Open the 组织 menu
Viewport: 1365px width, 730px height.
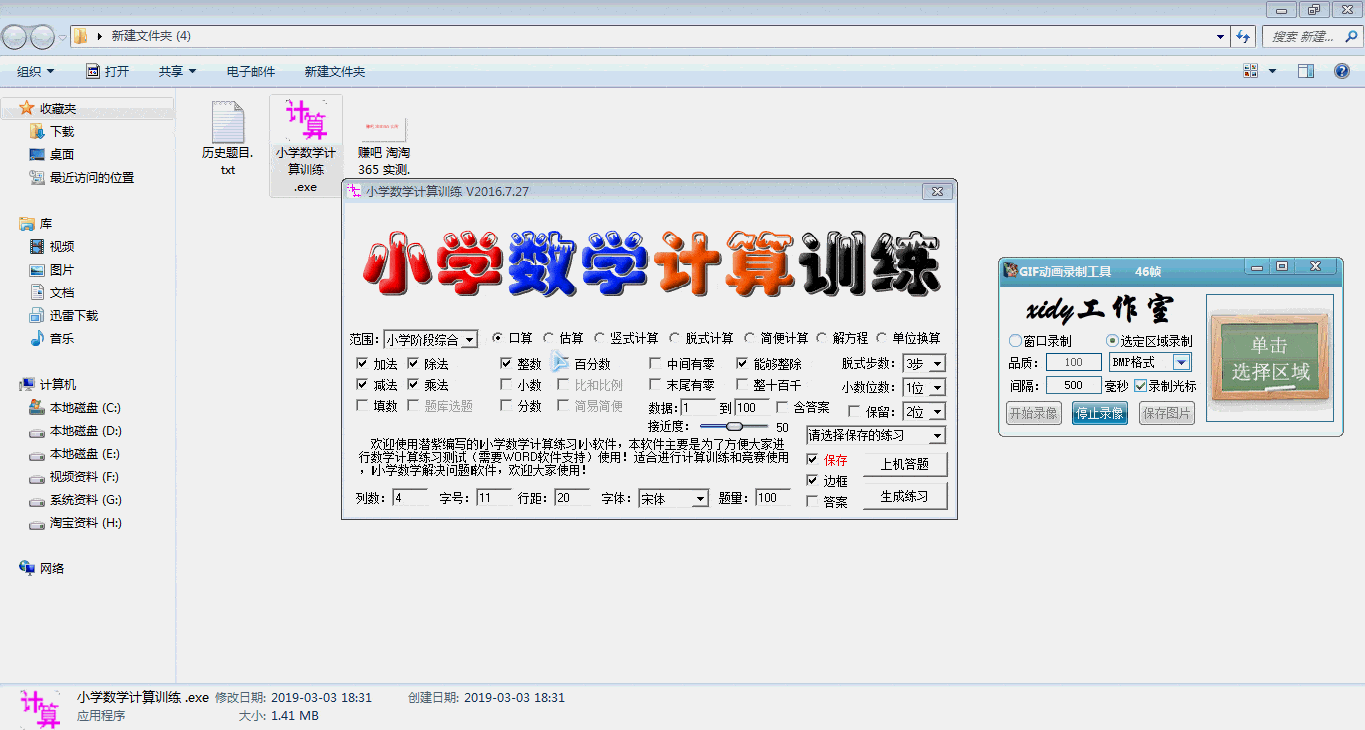tap(36, 72)
